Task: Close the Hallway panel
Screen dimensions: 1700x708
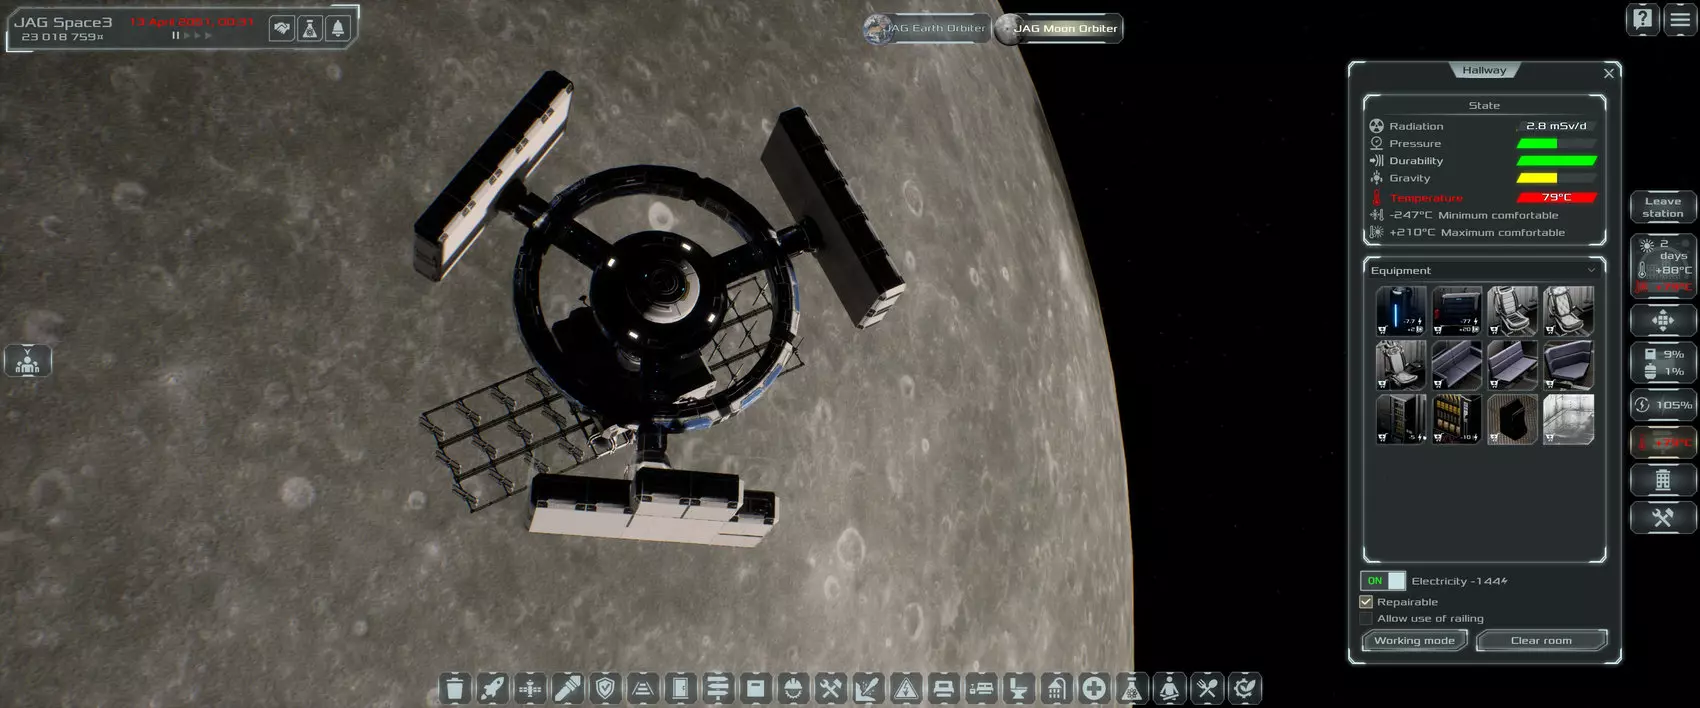Action: coord(1609,73)
